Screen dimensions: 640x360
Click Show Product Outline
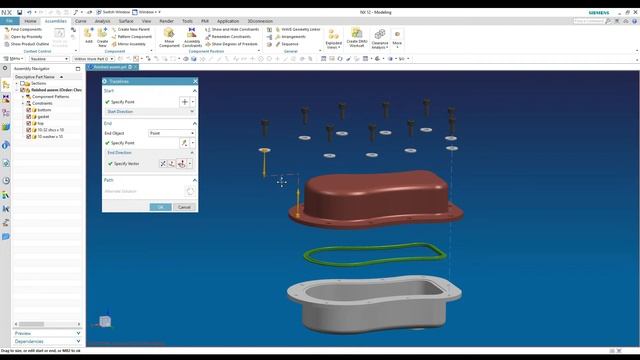click(27, 44)
